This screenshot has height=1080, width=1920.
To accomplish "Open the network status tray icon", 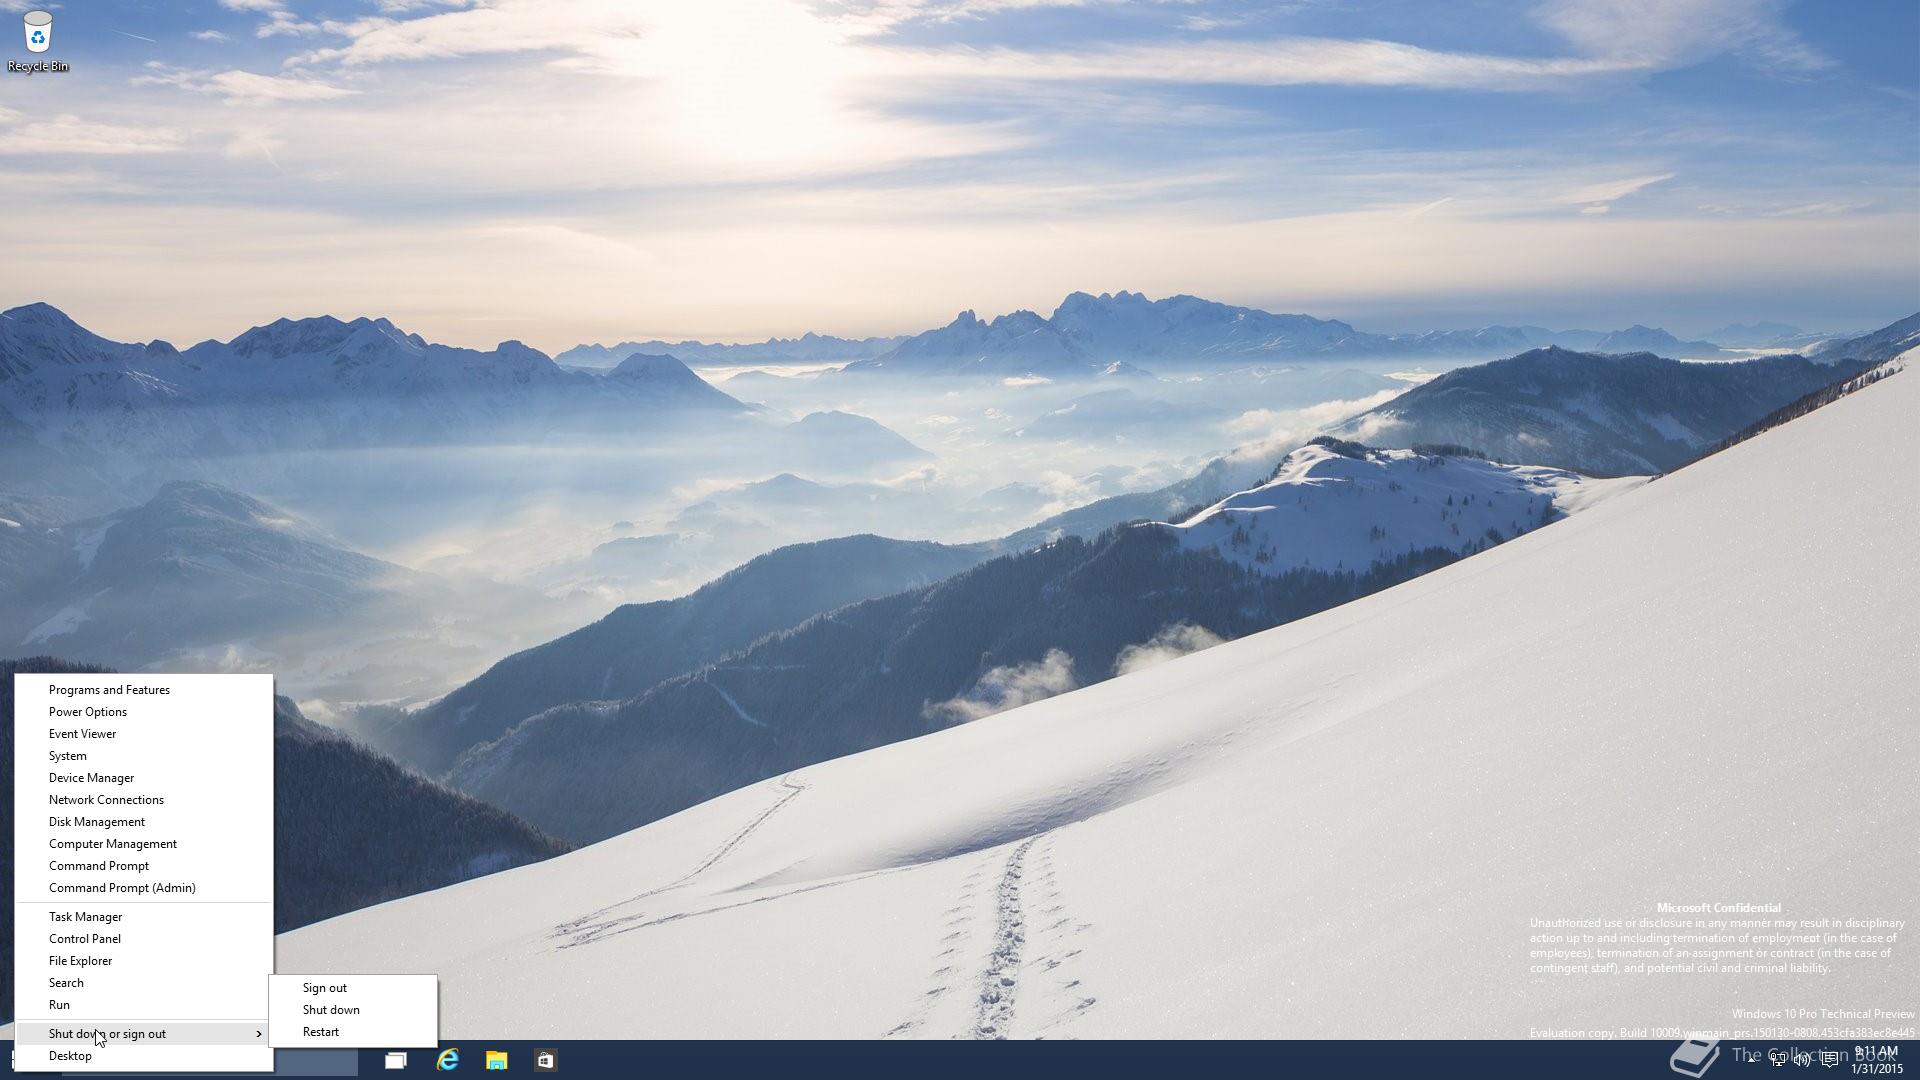I will pos(1778,1060).
